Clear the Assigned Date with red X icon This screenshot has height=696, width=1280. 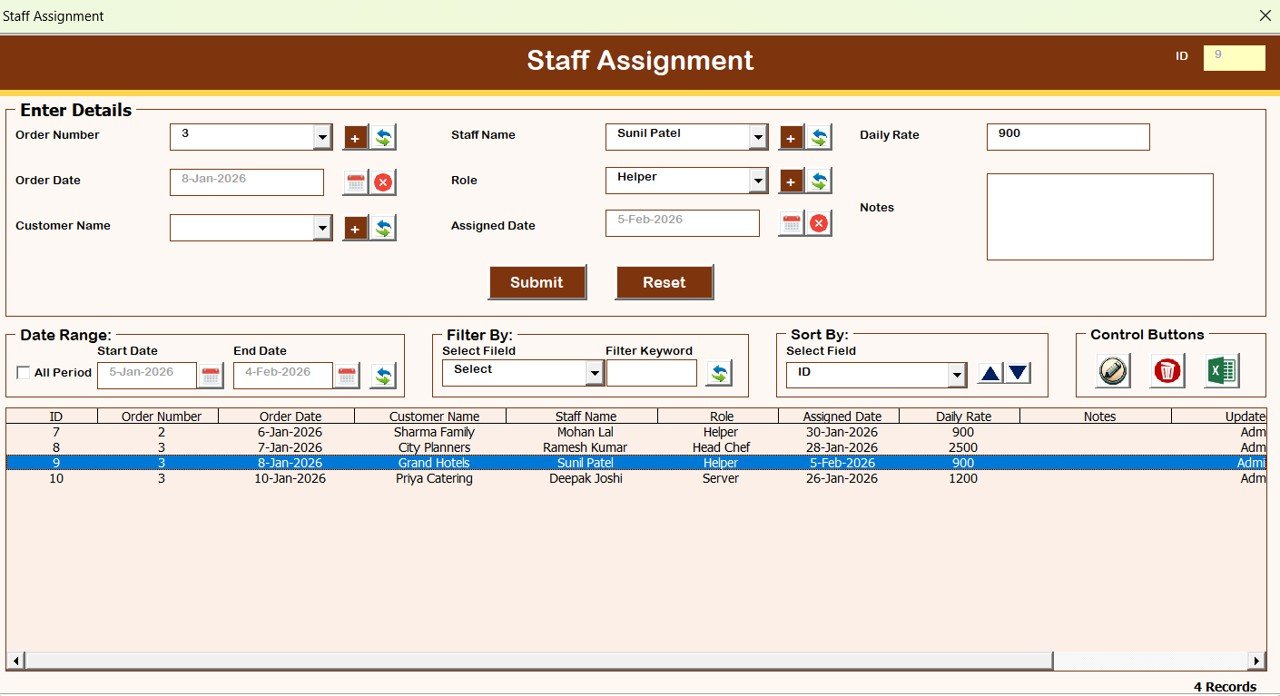coord(819,223)
